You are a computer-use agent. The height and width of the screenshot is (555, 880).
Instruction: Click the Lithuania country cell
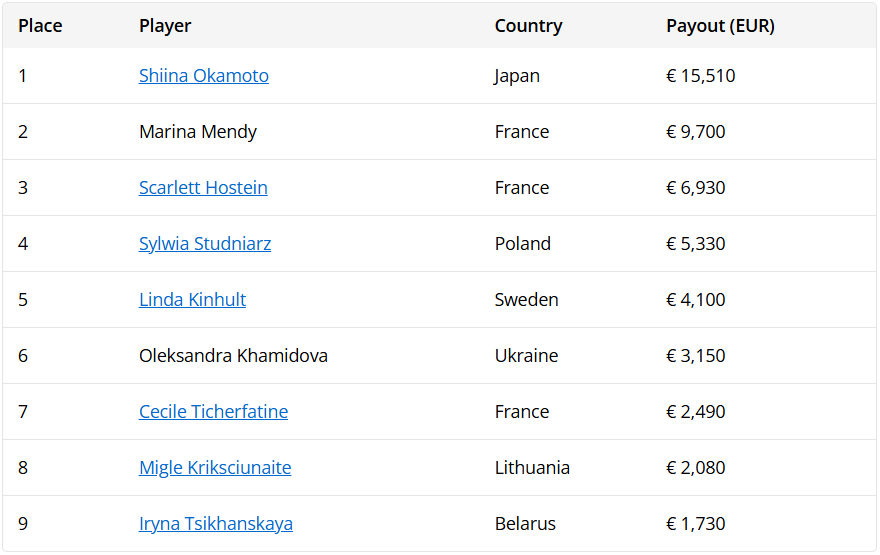532,467
